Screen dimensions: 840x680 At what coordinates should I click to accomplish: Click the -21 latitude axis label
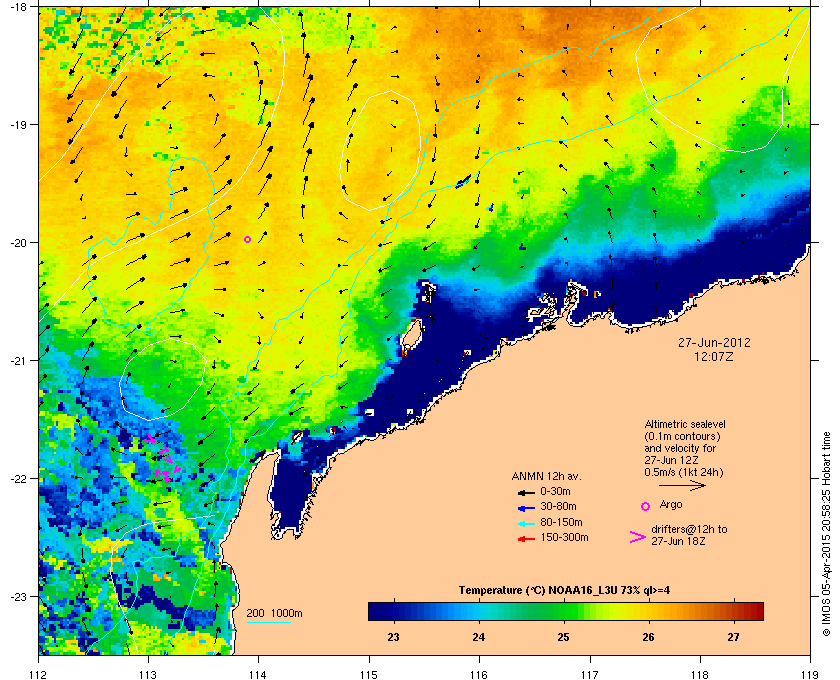18,360
